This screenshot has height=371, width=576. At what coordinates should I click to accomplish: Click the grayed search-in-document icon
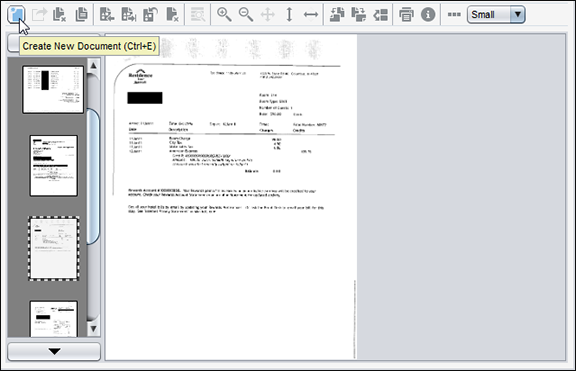pos(198,15)
